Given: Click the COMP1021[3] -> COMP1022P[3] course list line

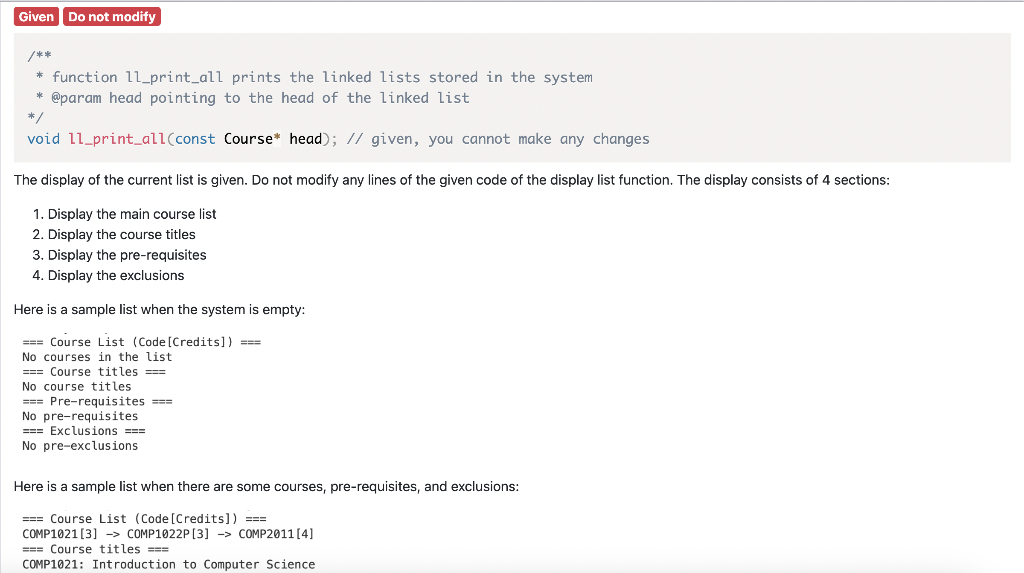Looking at the screenshot, I should [x=168, y=534].
